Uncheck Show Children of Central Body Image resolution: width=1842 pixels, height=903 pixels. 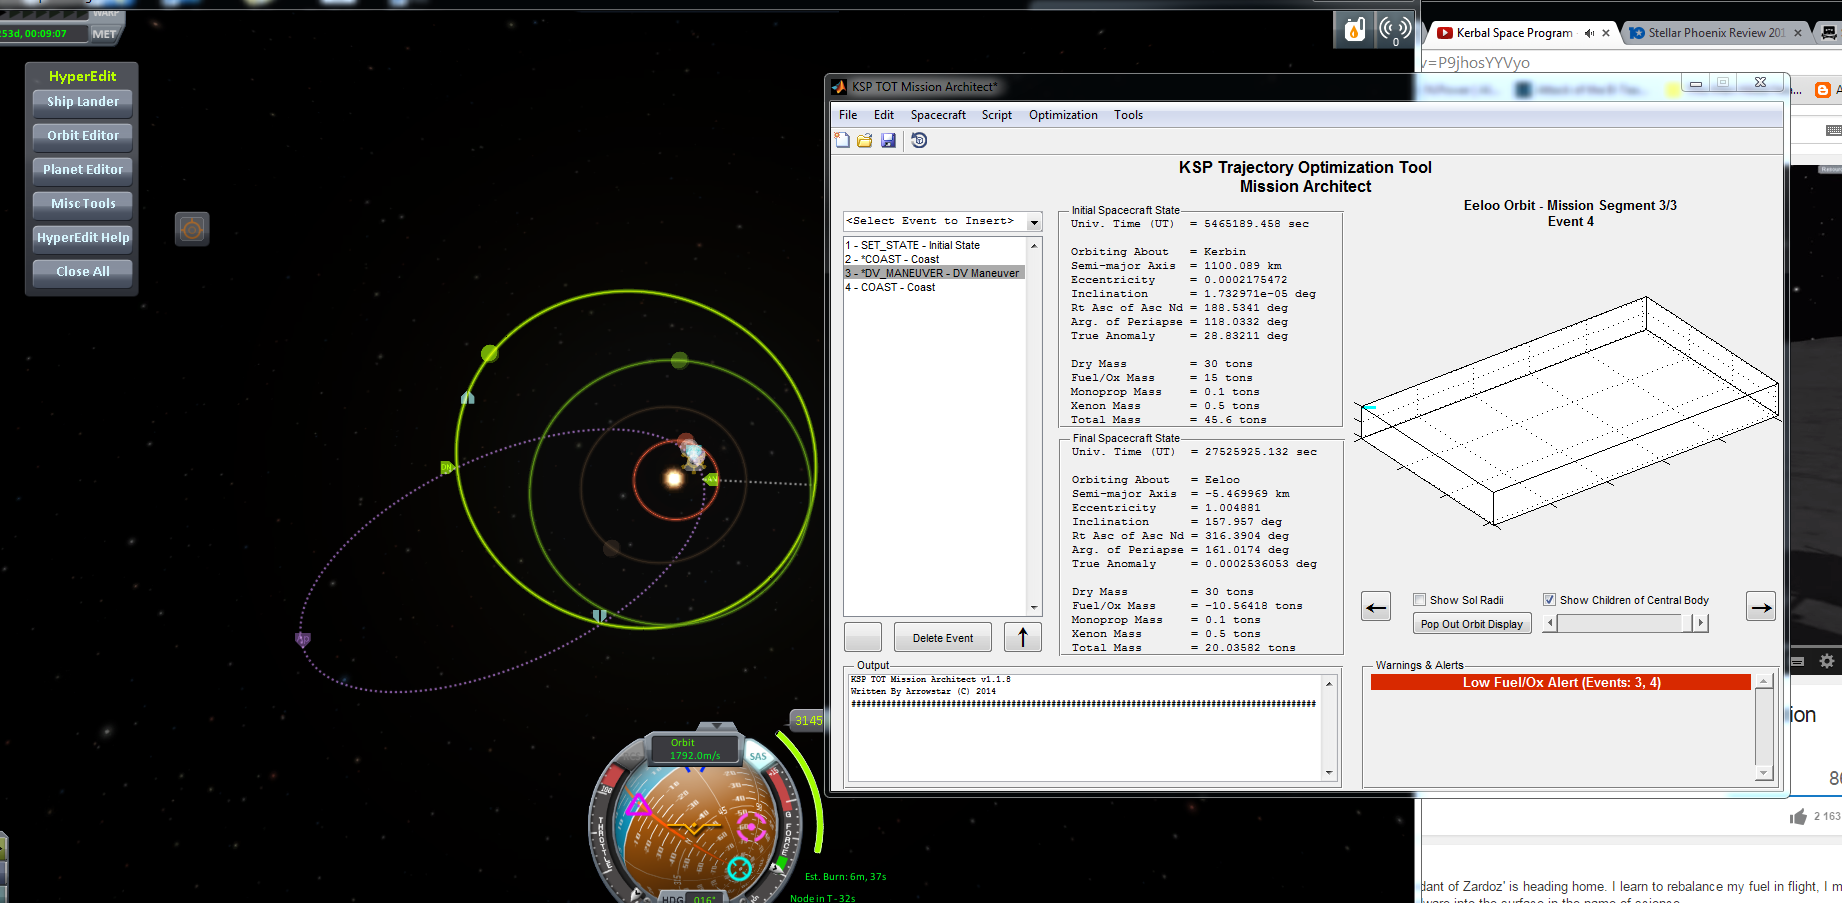[x=1549, y=600]
